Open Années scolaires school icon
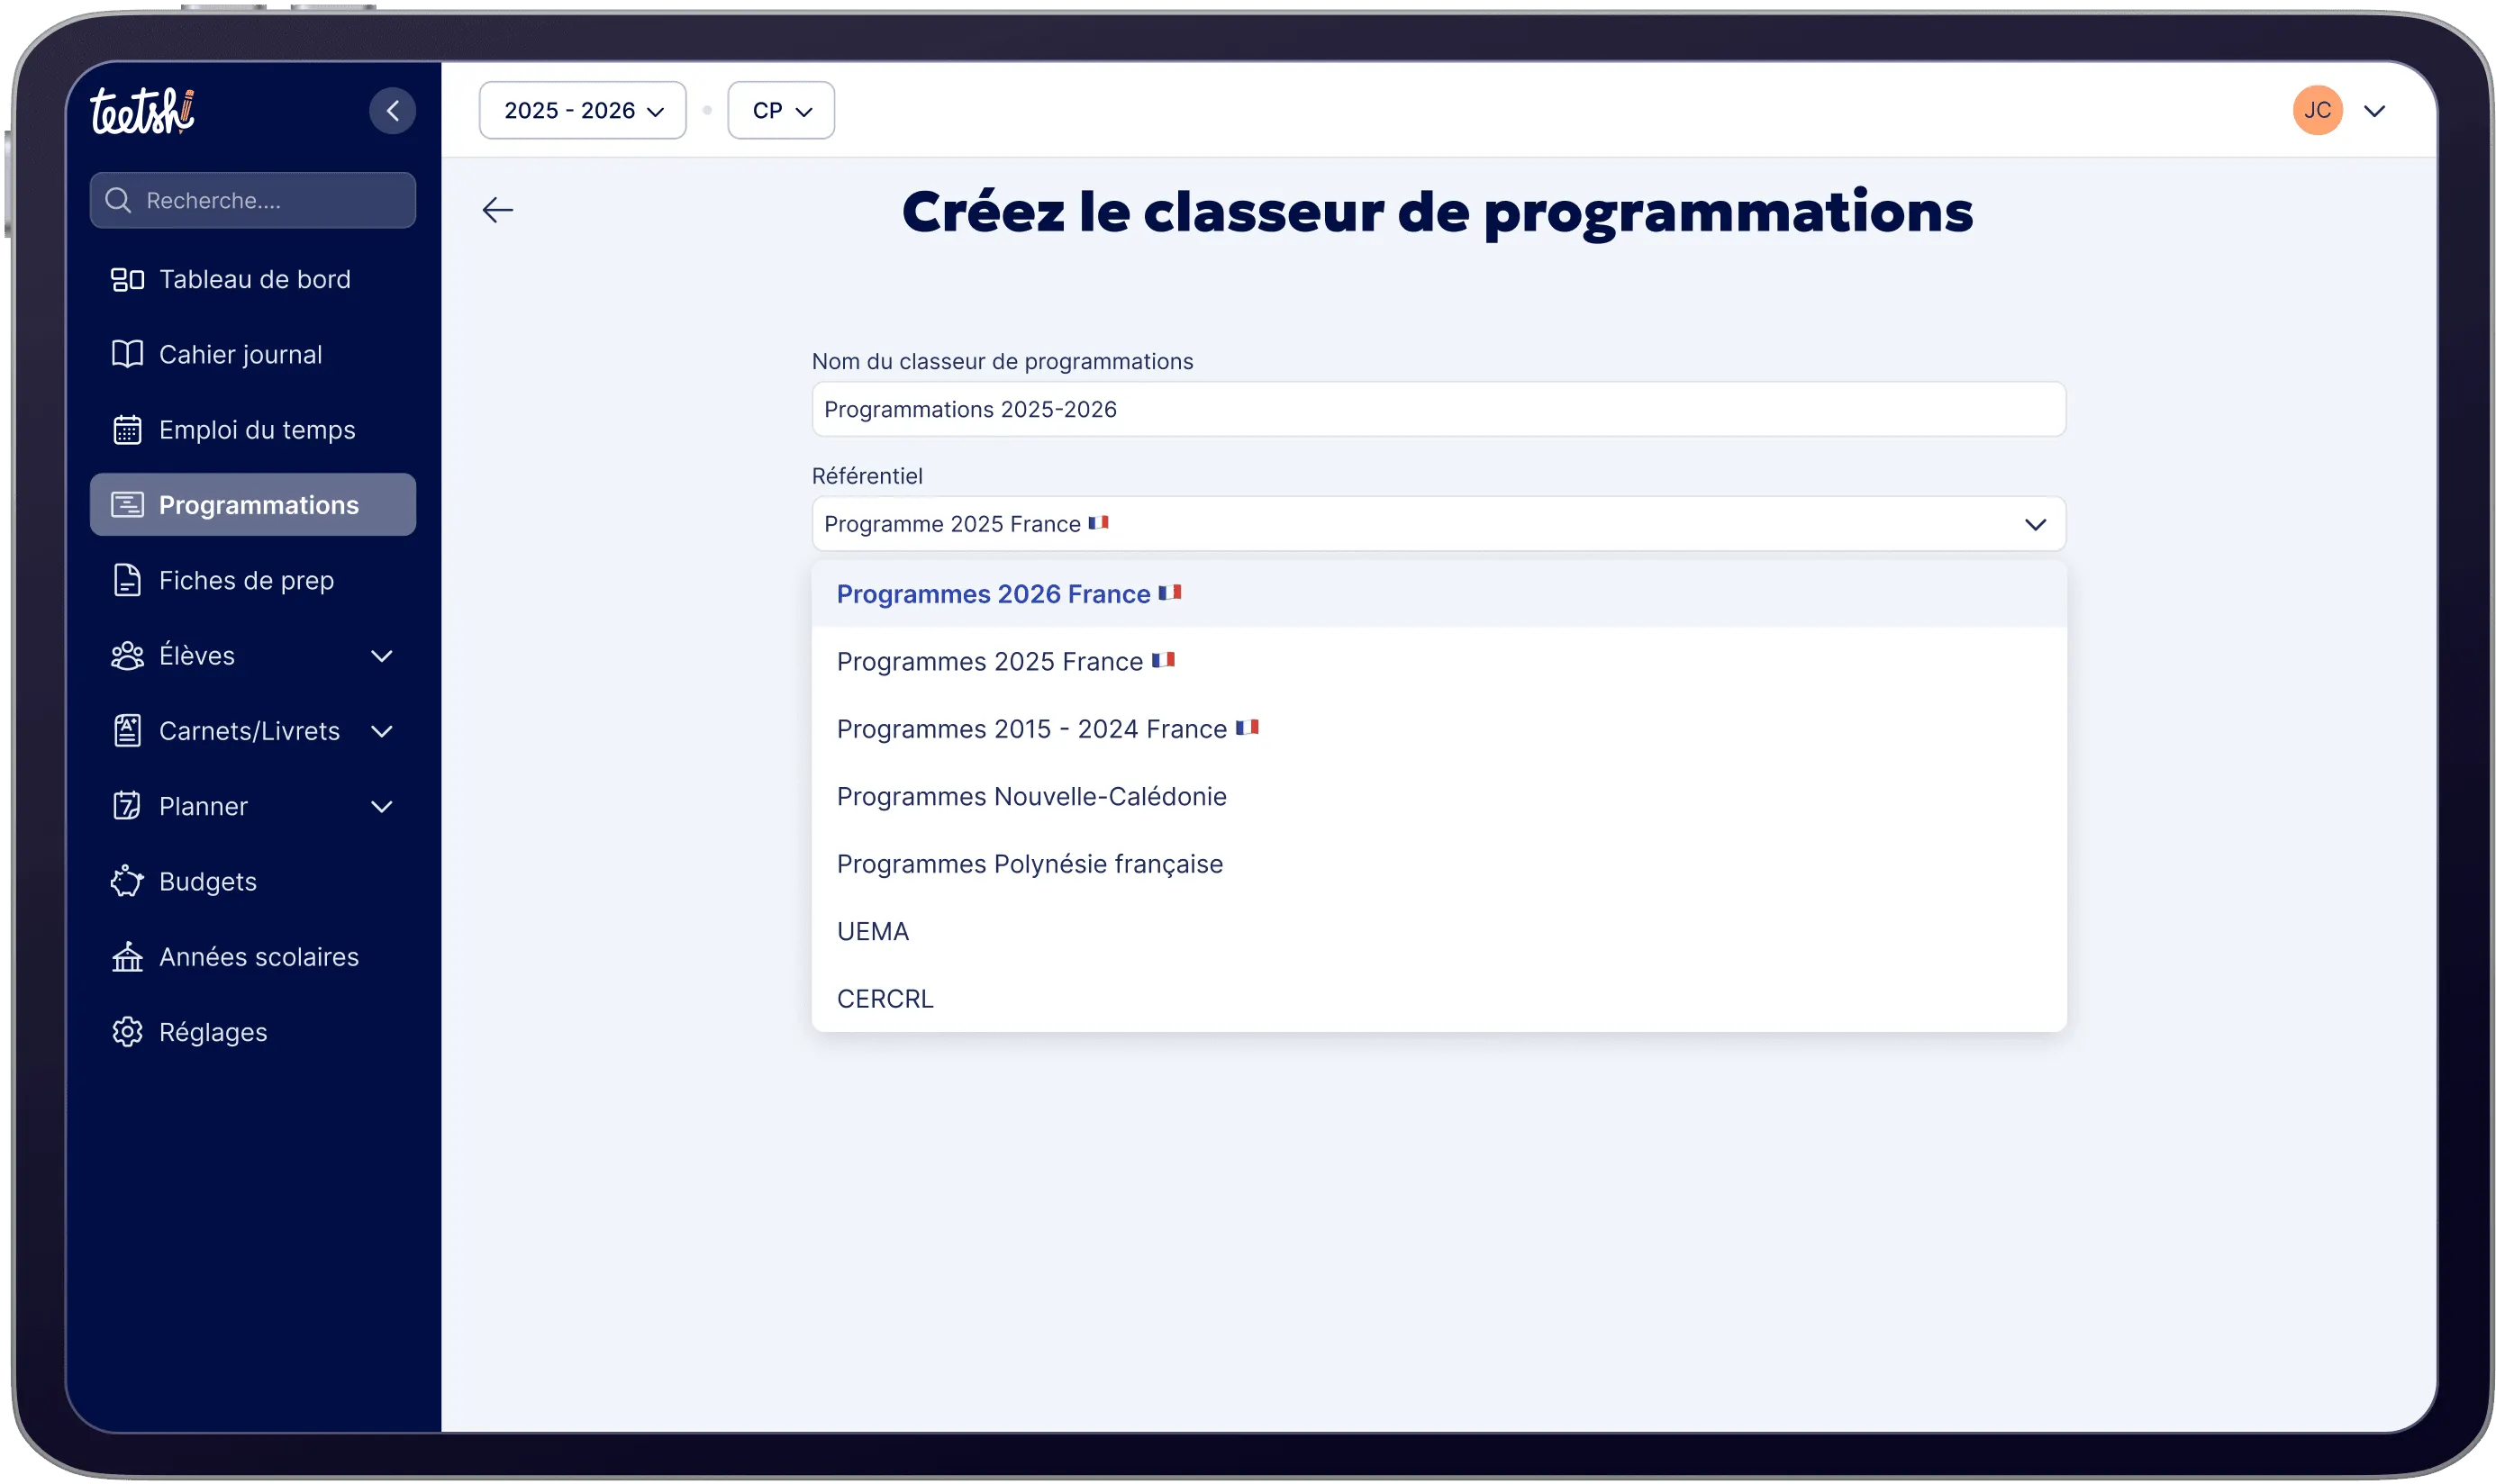Viewport: 2496px width, 1484px height. point(127,956)
